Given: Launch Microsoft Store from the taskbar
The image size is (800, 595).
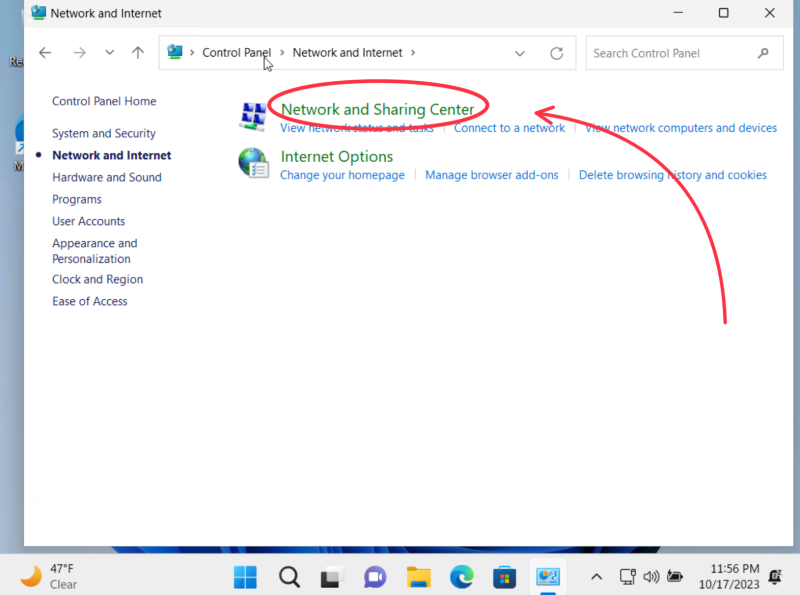Looking at the screenshot, I should (504, 577).
